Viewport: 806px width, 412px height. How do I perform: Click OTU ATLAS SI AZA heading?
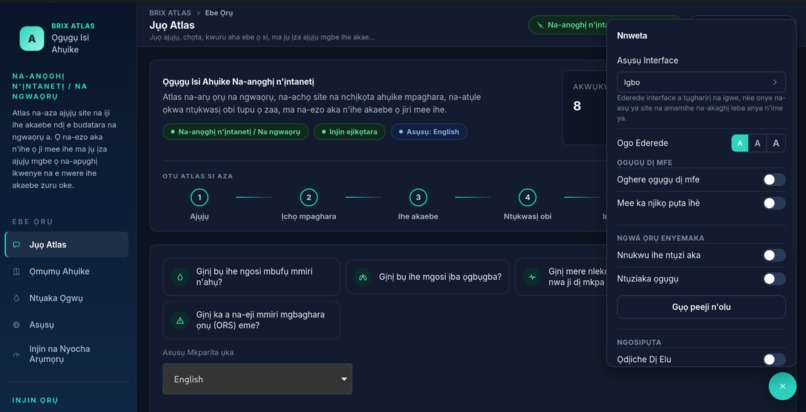pyautogui.click(x=197, y=176)
